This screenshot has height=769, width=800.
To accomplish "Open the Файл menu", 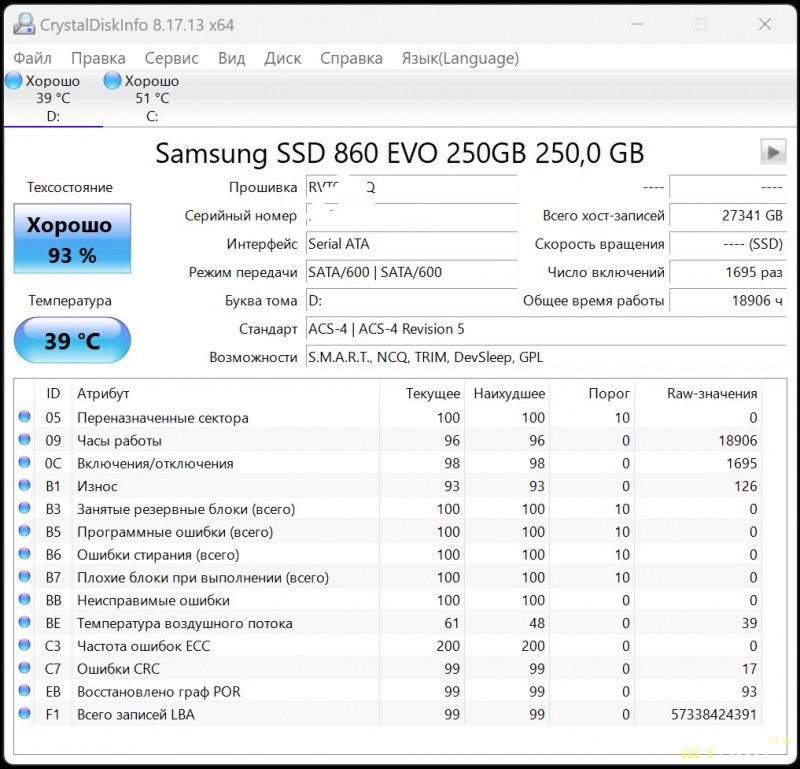I will pyautogui.click(x=32, y=58).
